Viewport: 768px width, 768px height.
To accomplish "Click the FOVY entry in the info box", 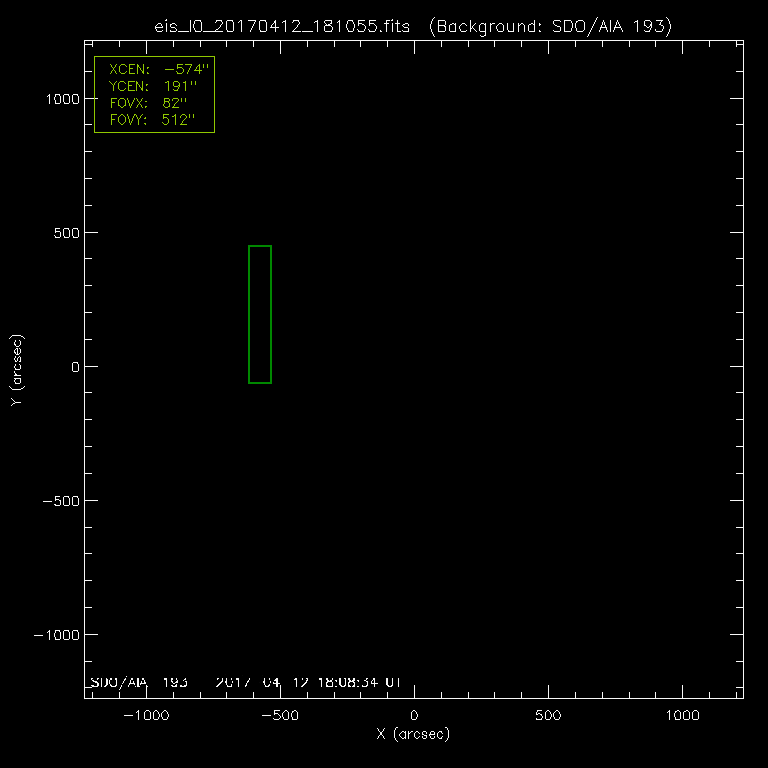I will (x=153, y=120).
